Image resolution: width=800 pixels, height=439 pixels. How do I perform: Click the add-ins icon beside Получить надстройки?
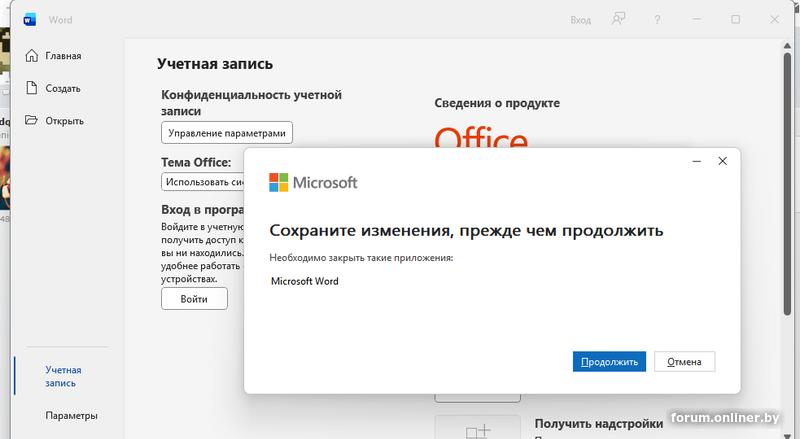(478, 428)
